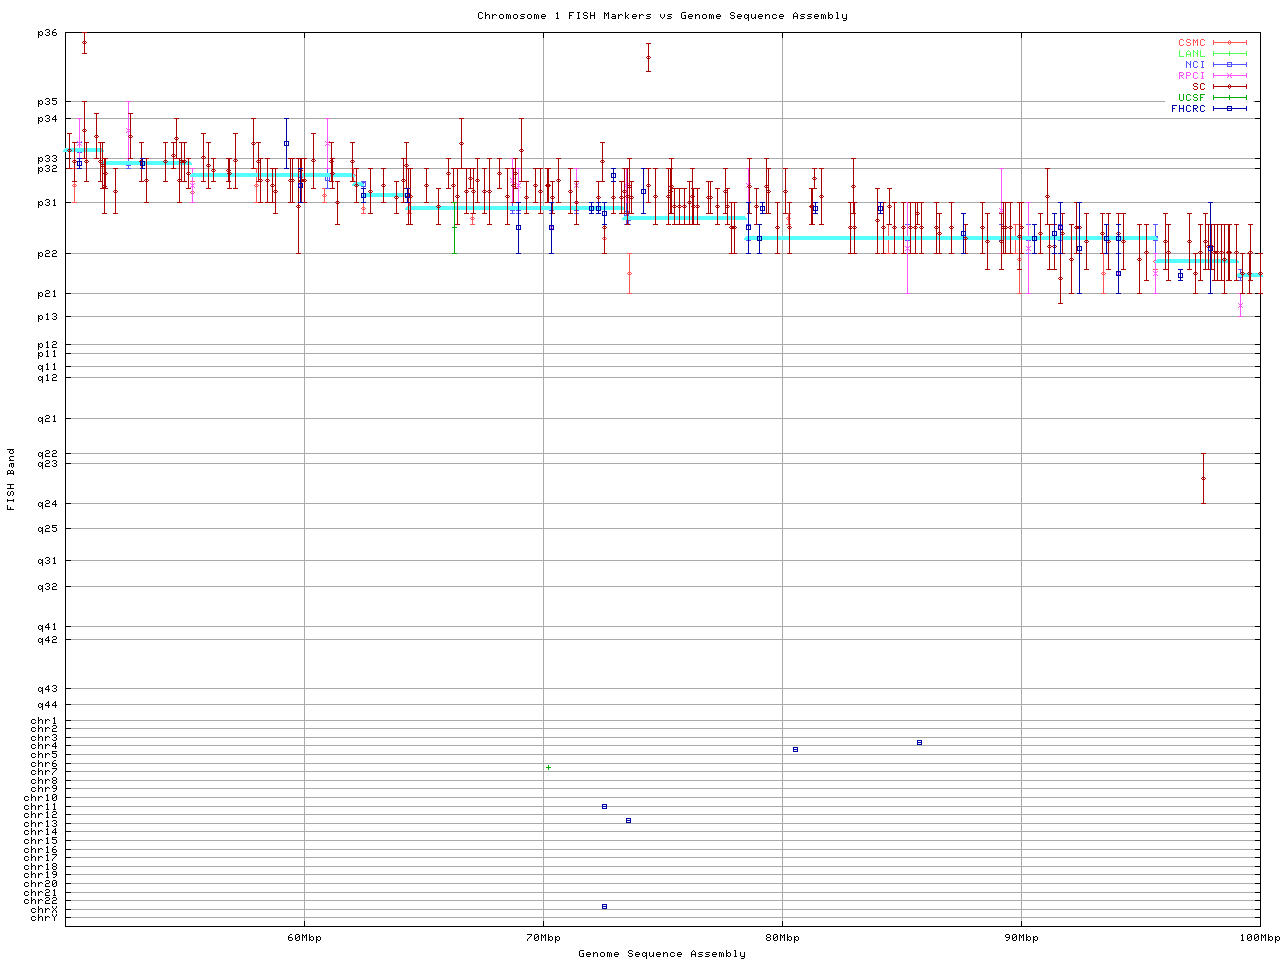
Task: Click the CSMC legend marker line
Action: [1229, 43]
